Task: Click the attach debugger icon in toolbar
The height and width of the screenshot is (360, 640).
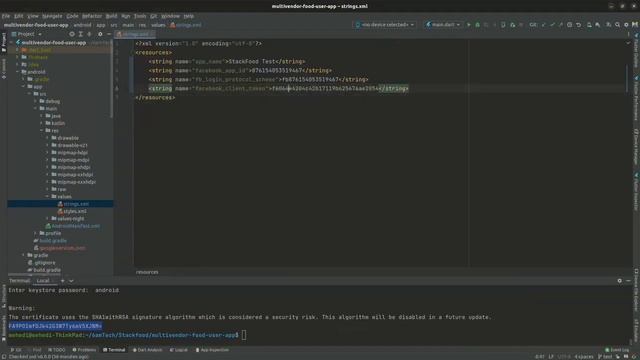Action: click(512, 25)
